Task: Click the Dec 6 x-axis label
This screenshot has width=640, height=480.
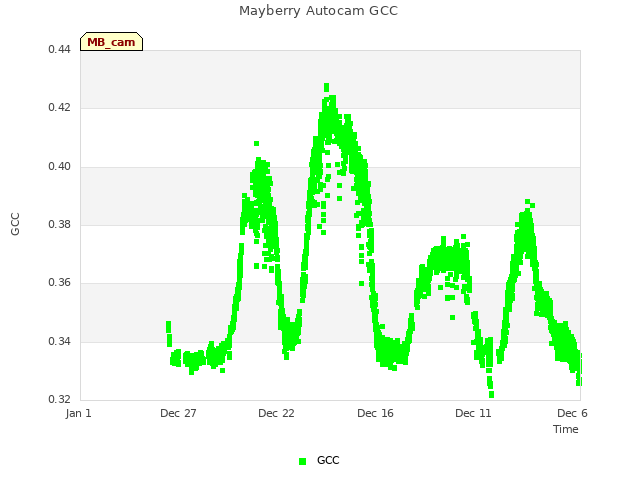Action: 572,413
